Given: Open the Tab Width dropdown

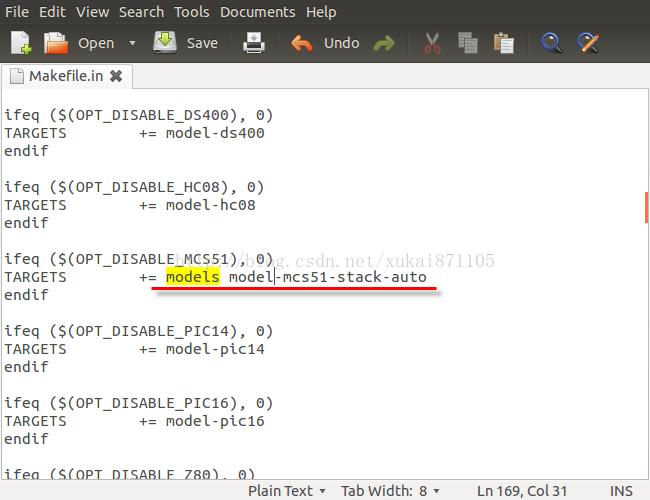Looking at the screenshot, I should pyautogui.click(x=390, y=491).
